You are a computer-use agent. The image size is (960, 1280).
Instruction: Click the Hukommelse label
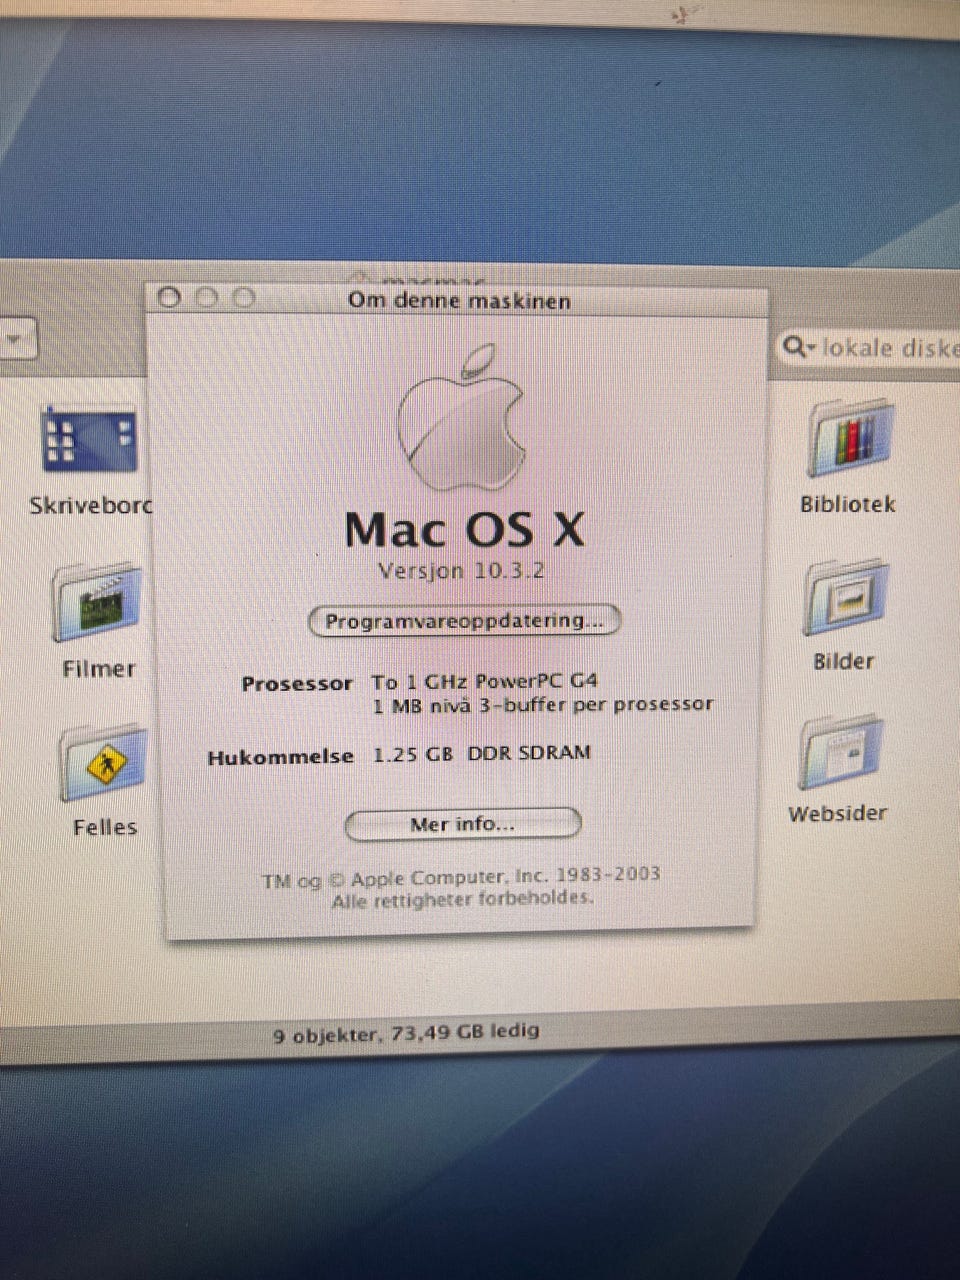pyautogui.click(x=280, y=757)
